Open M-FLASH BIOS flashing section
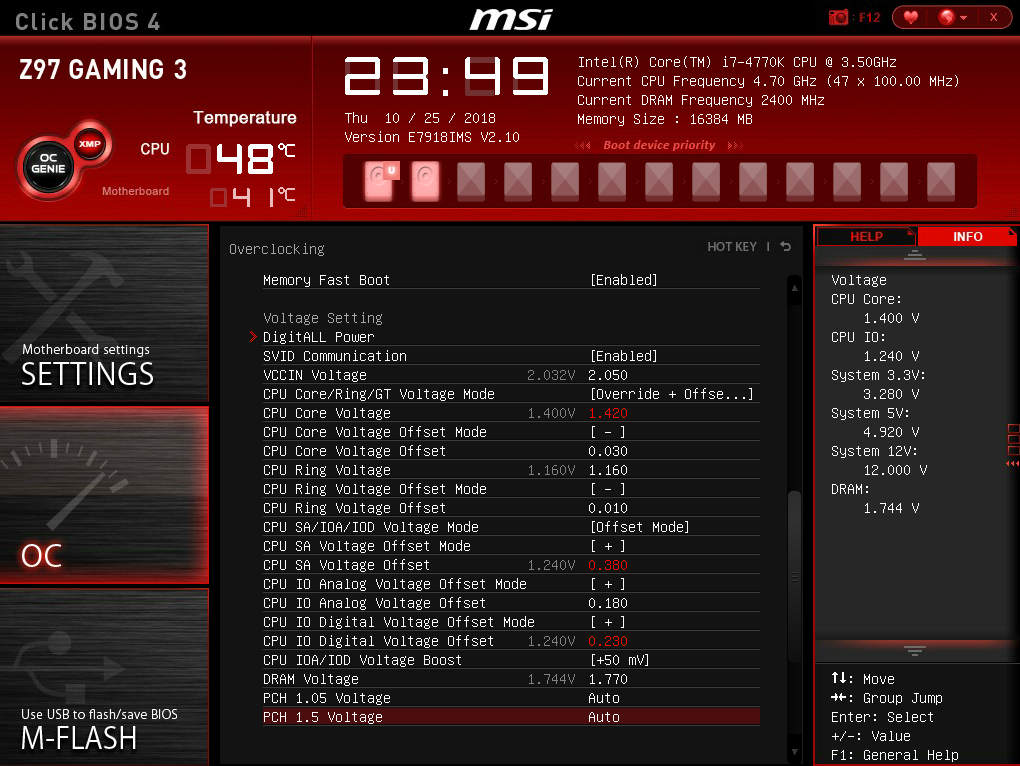Screen dimensions: 1020x766 click(x=104, y=677)
